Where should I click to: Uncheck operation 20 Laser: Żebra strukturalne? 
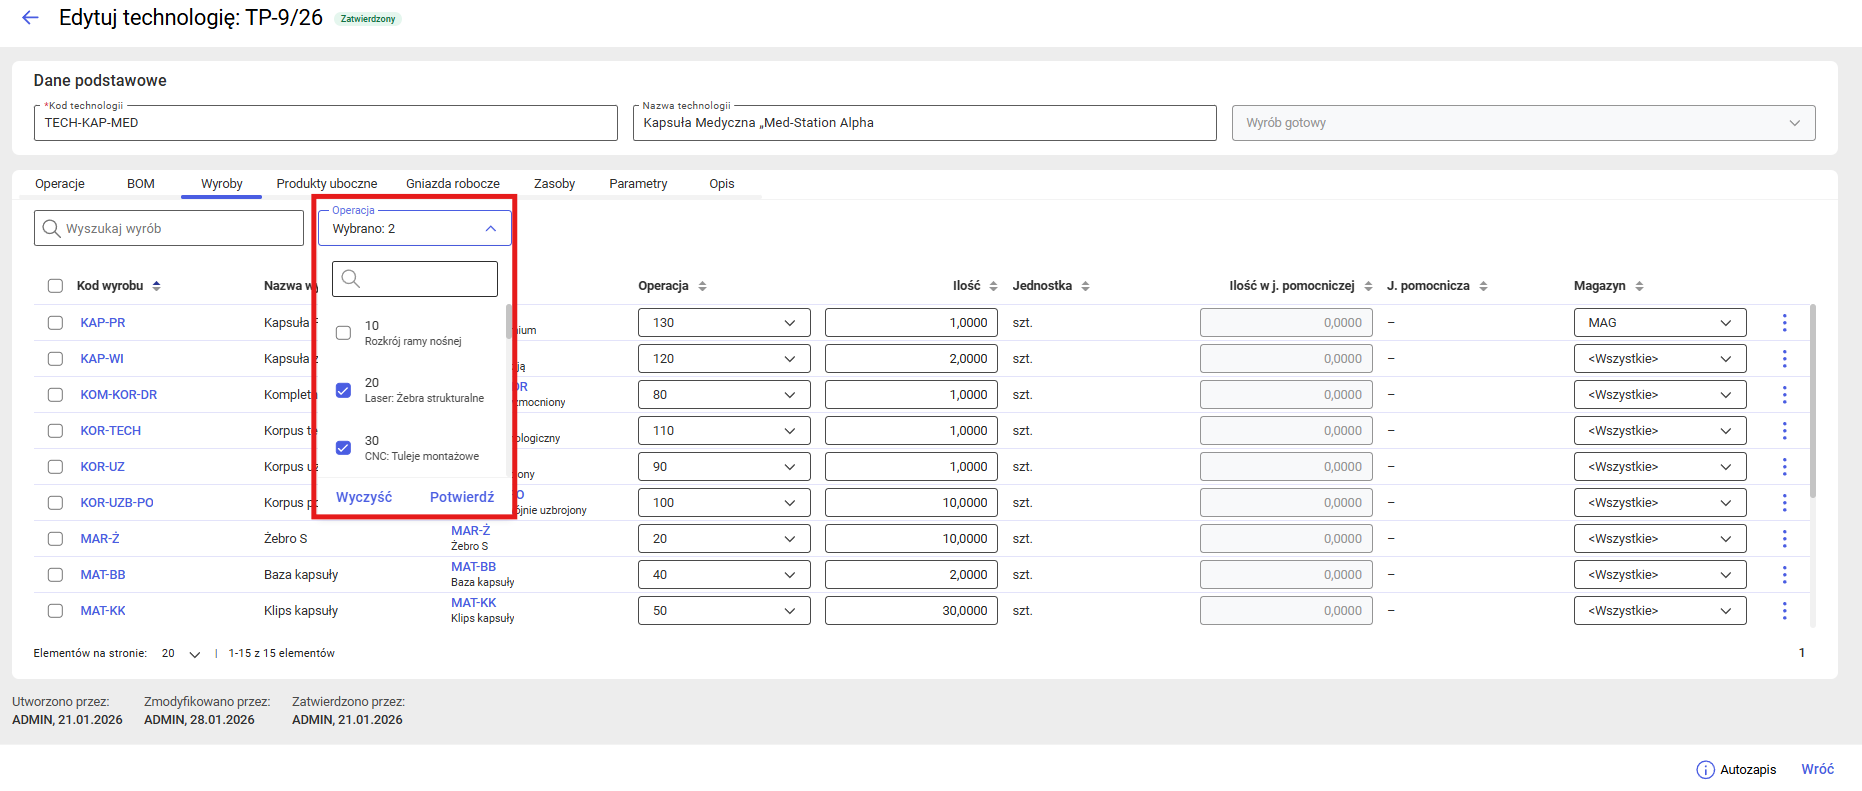click(343, 390)
